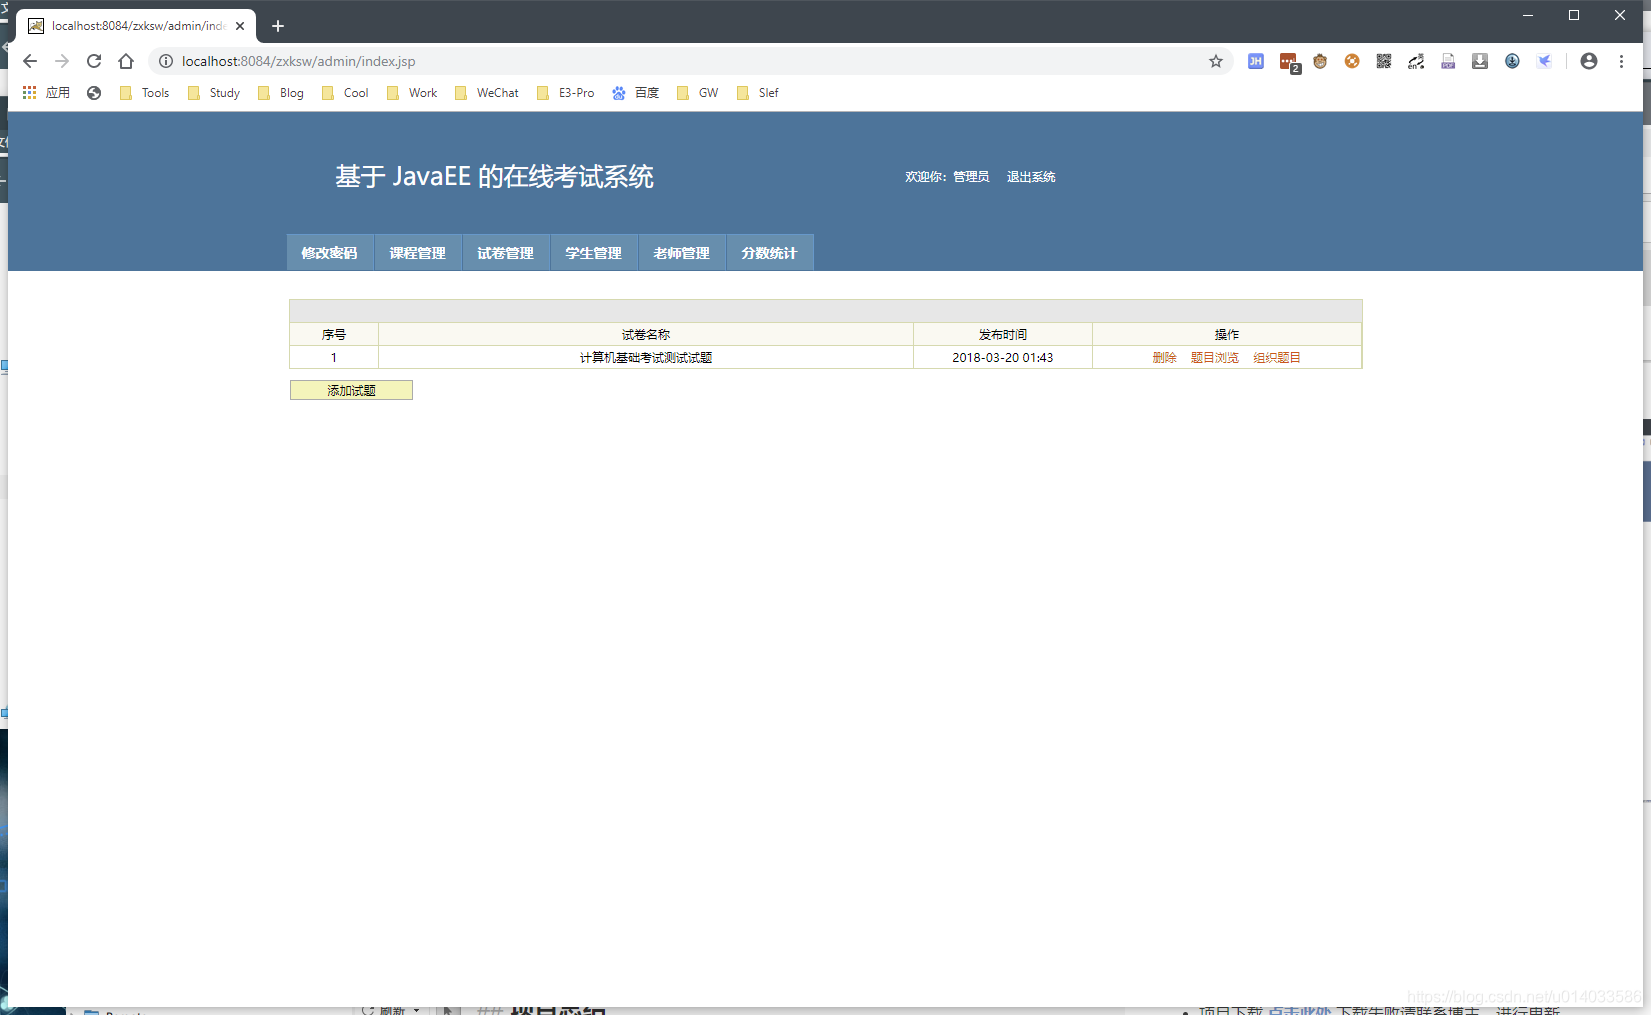
Task: Open the 学生管理 menu tab
Action: [594, 253]
